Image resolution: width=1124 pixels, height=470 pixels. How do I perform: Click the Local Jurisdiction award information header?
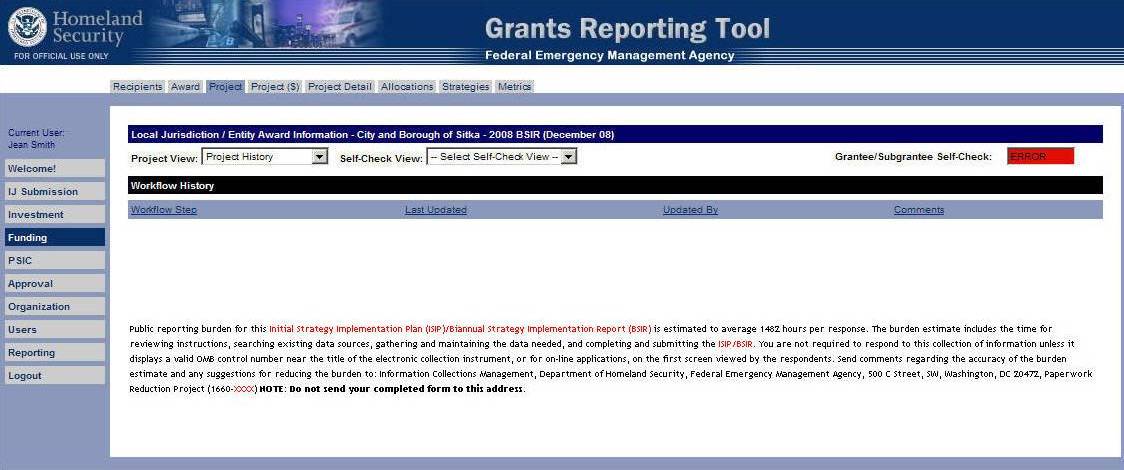pyautogui.click(x=615, y=135)
